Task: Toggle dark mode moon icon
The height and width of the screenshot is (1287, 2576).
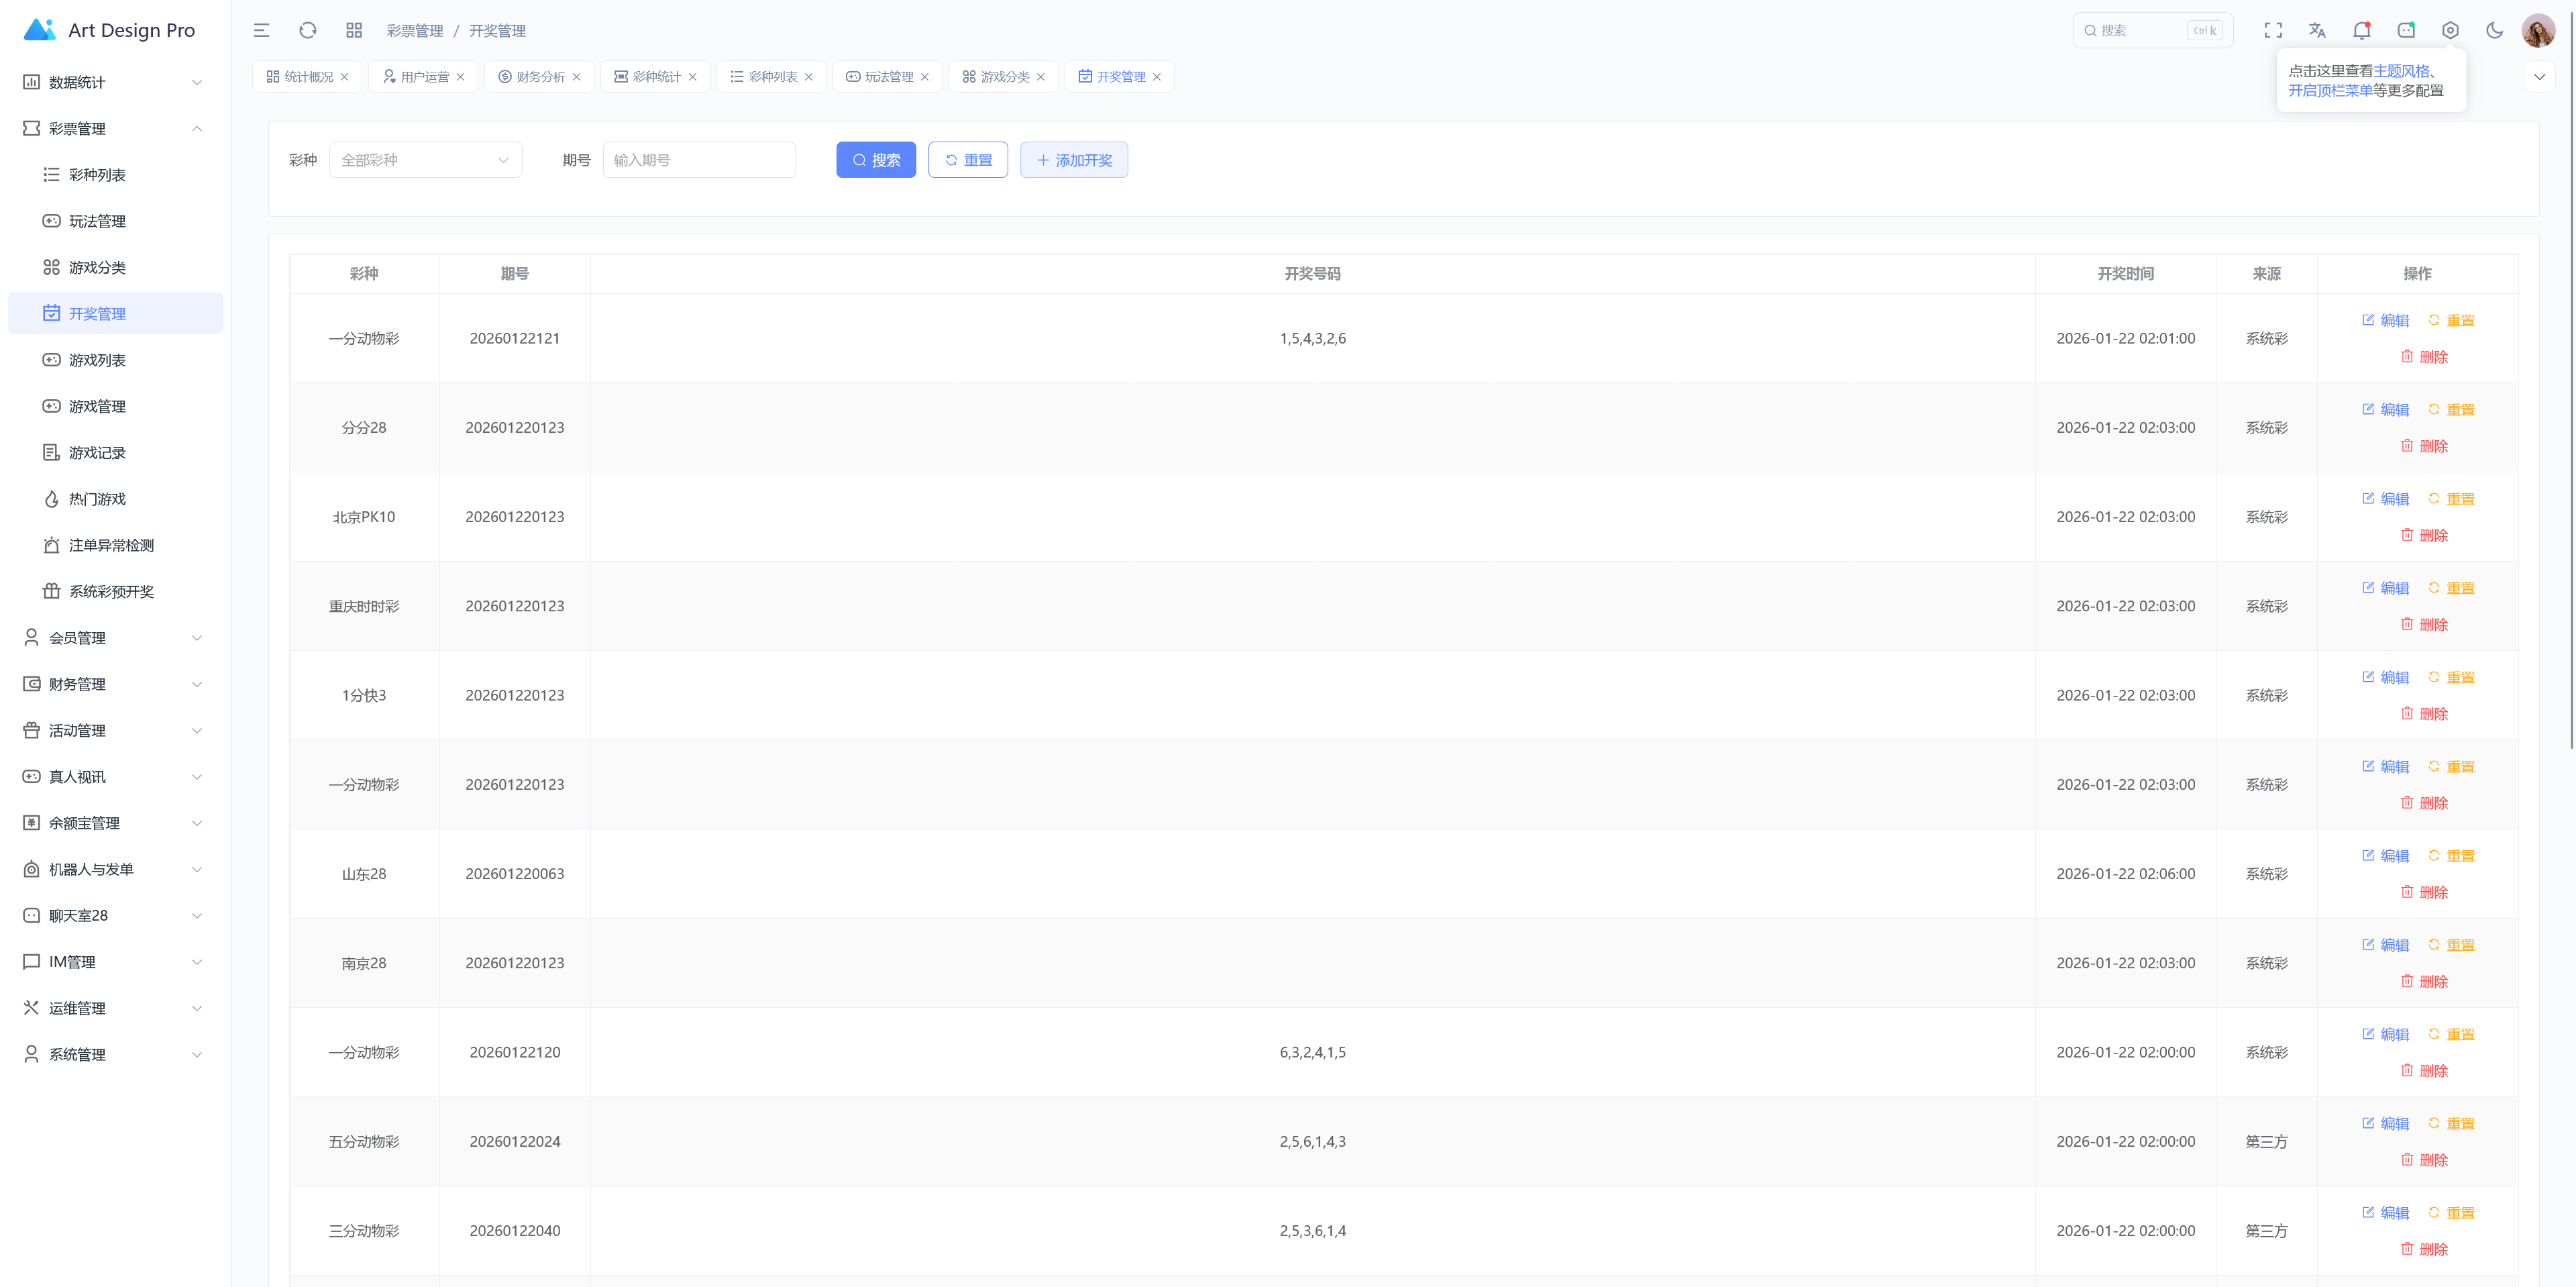Action: click(2494, 30)
